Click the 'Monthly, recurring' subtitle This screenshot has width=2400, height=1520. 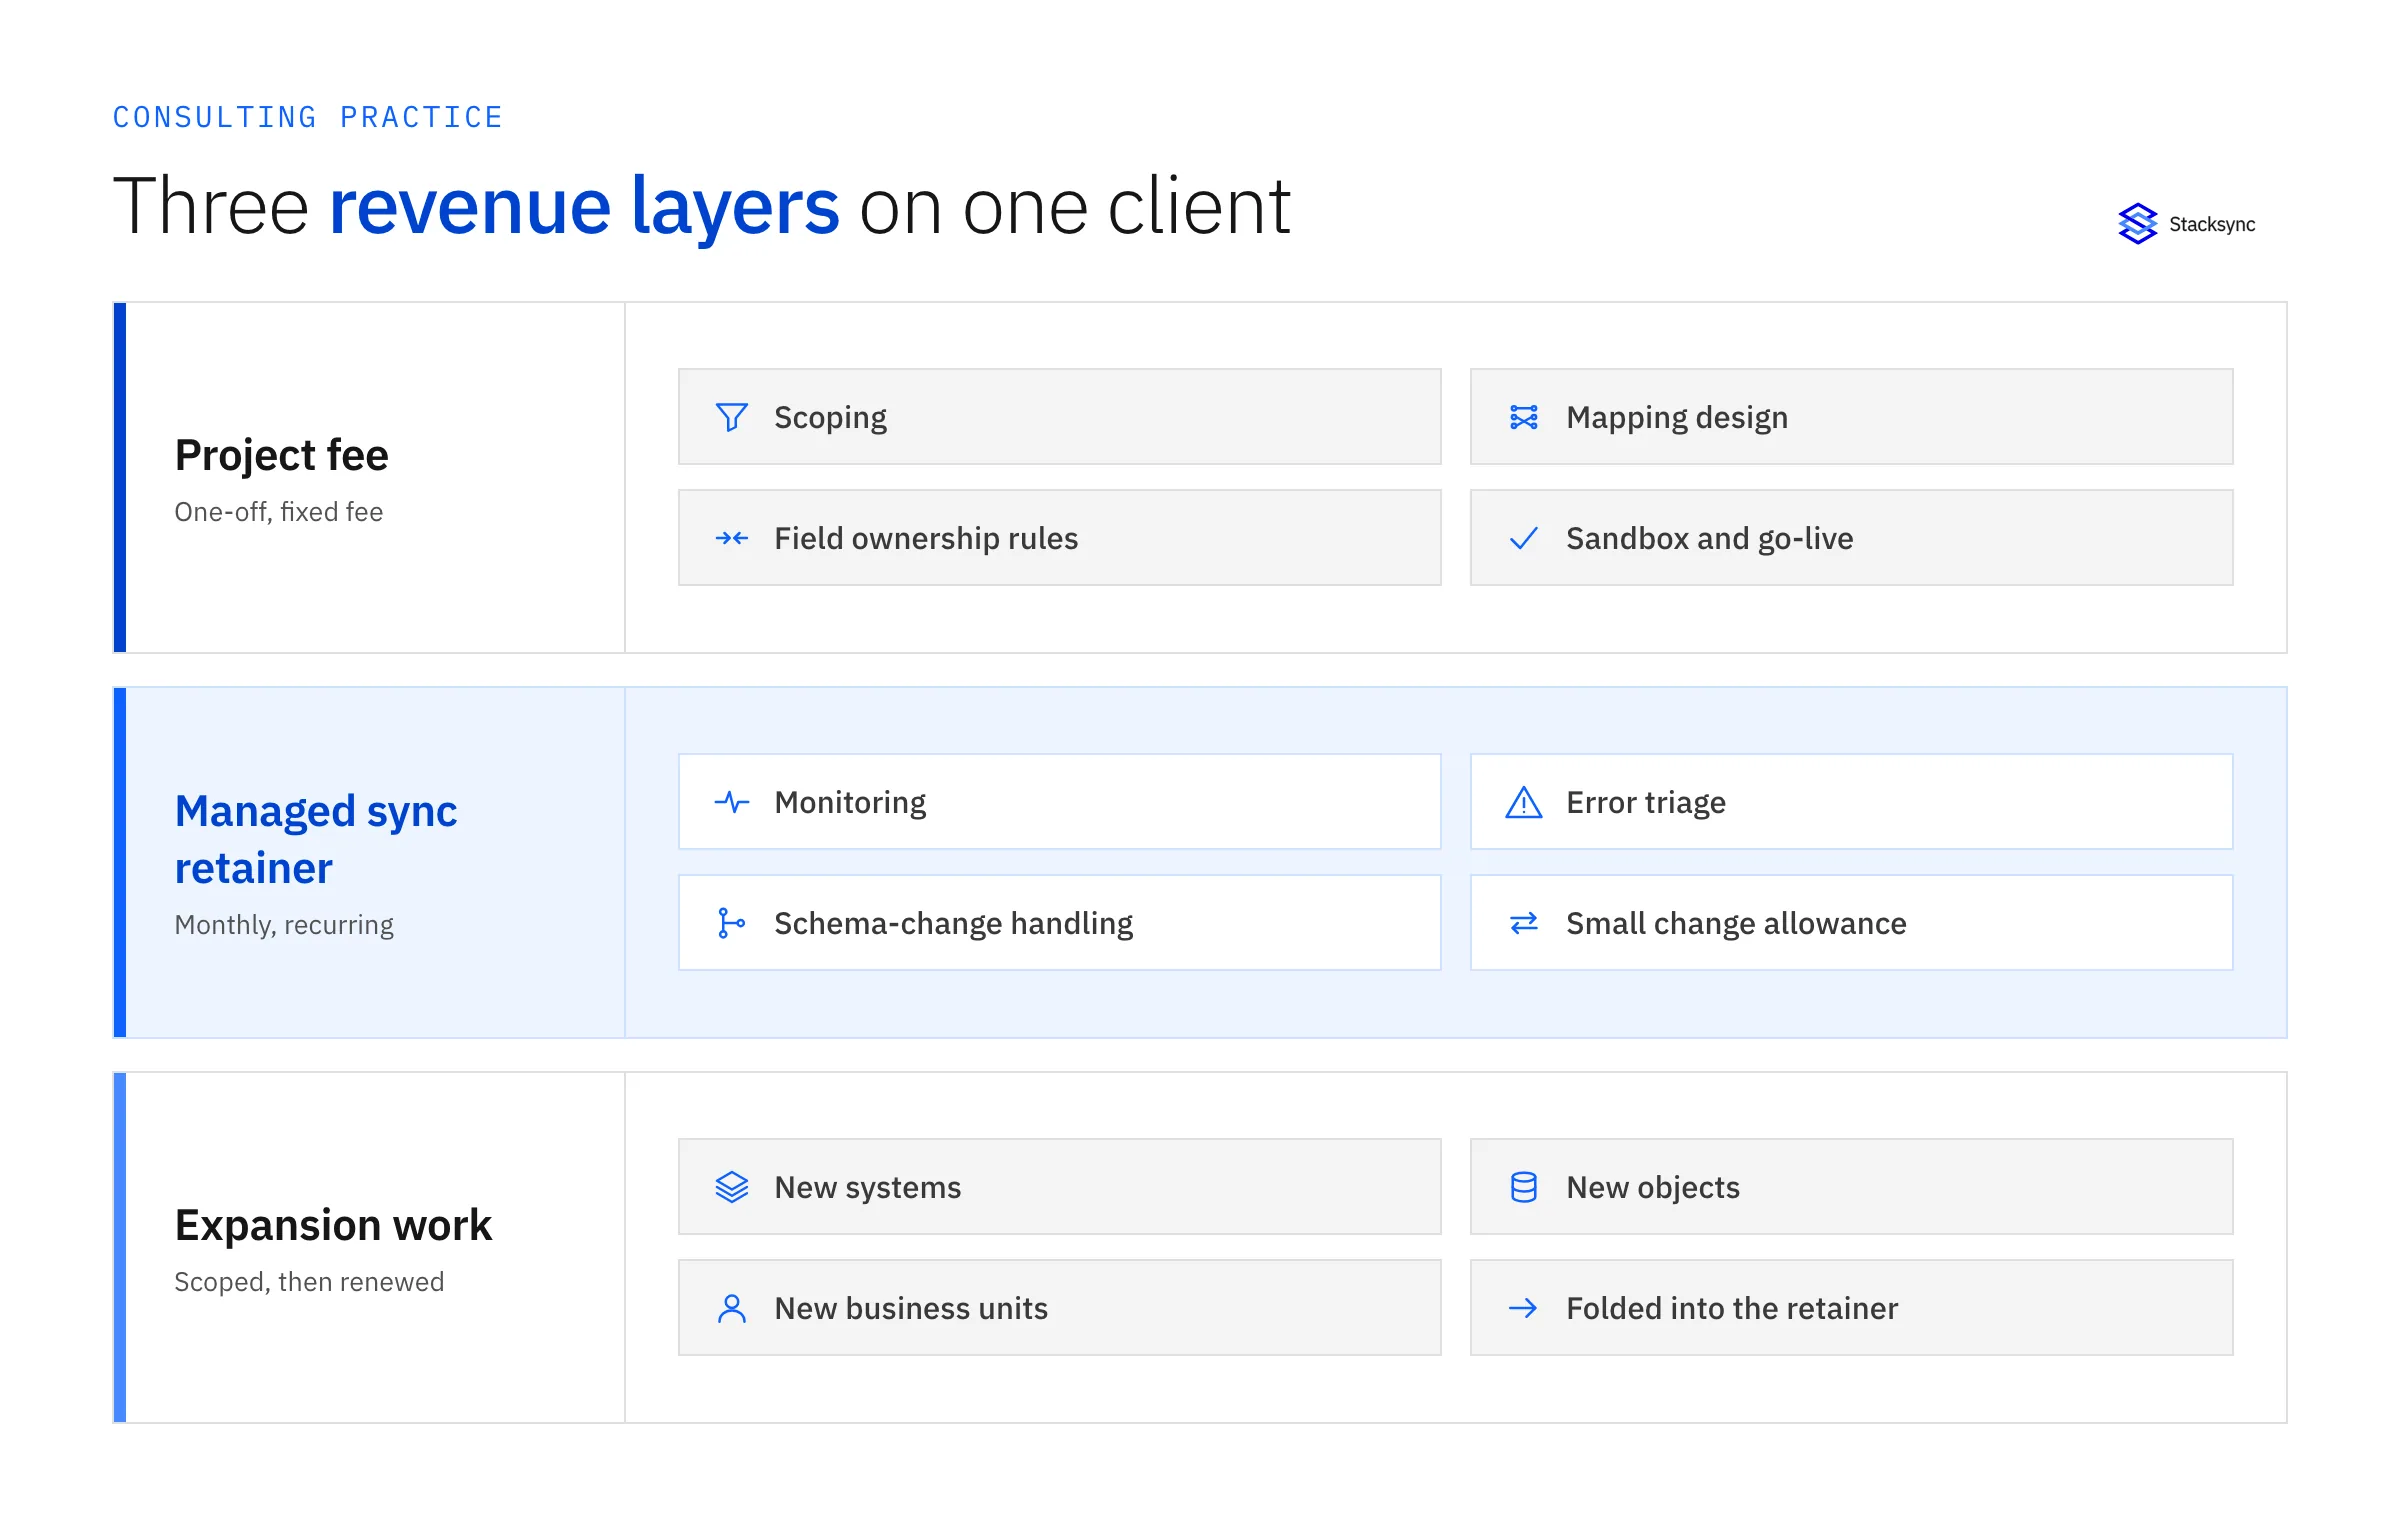pyautogui.click(x=284, y=925)
